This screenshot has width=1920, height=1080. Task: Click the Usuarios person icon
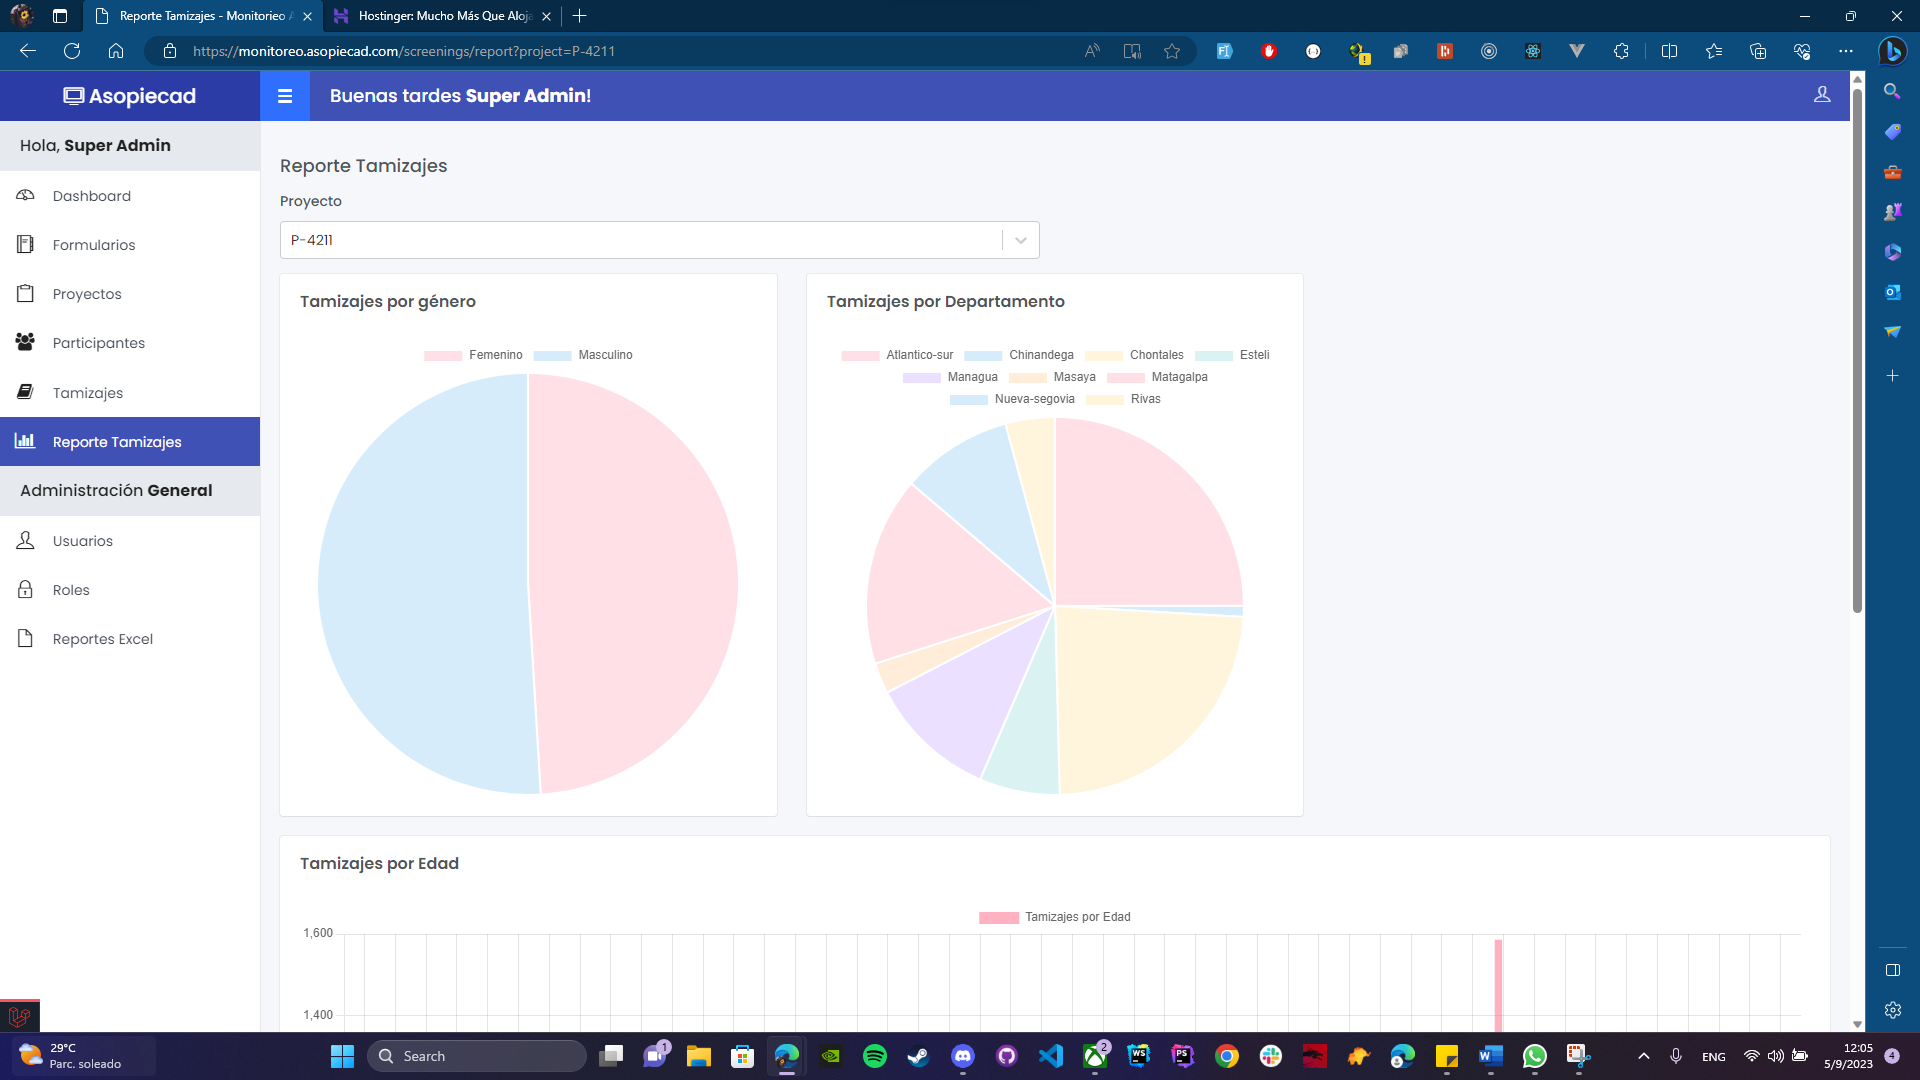26,541
